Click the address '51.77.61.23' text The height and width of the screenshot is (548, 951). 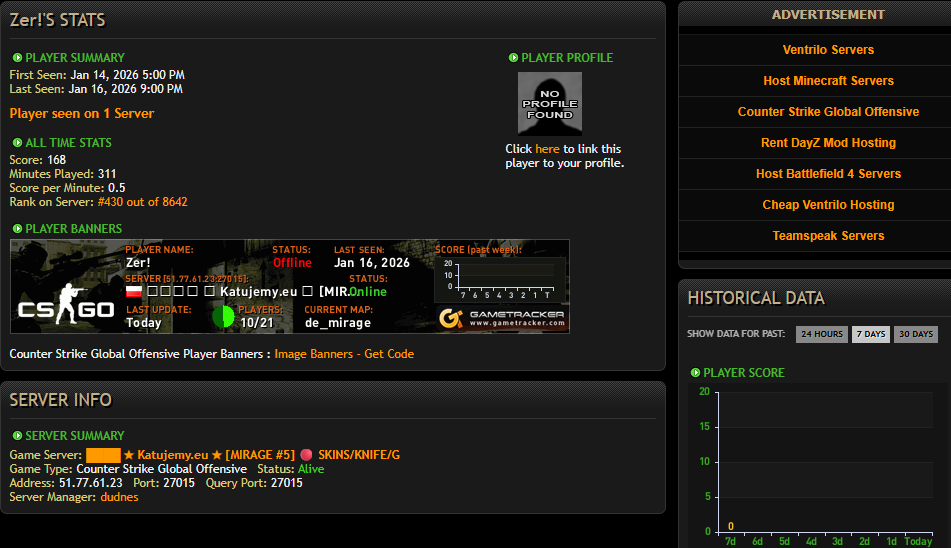[x=90, y=483]
